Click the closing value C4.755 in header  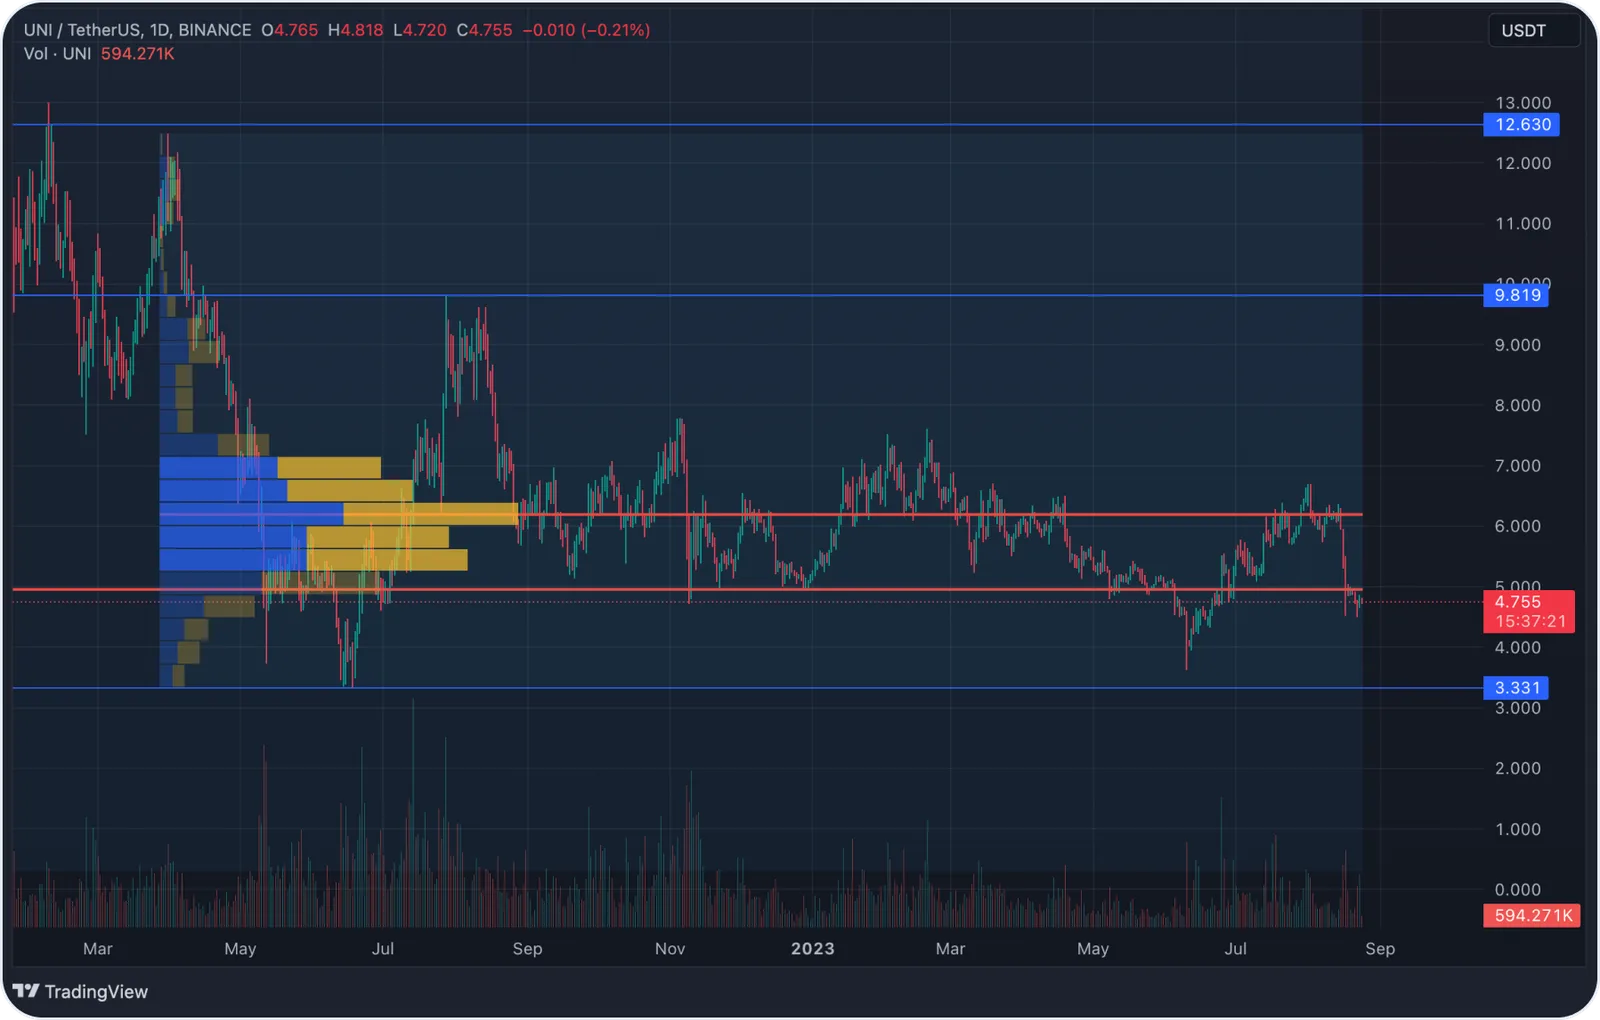[x=484, y=30]
